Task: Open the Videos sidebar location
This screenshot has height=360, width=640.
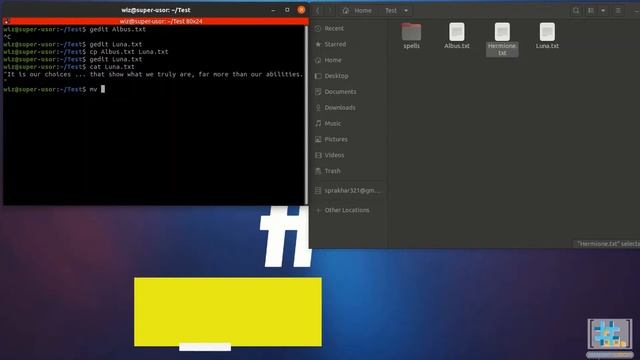Action: (347, 155)
